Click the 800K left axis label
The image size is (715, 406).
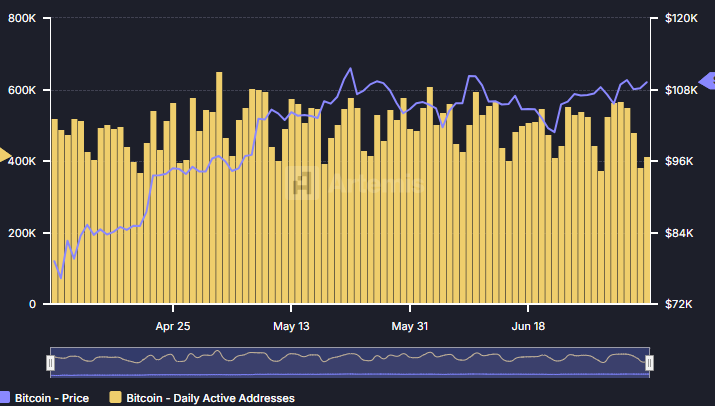pos(22,18)
